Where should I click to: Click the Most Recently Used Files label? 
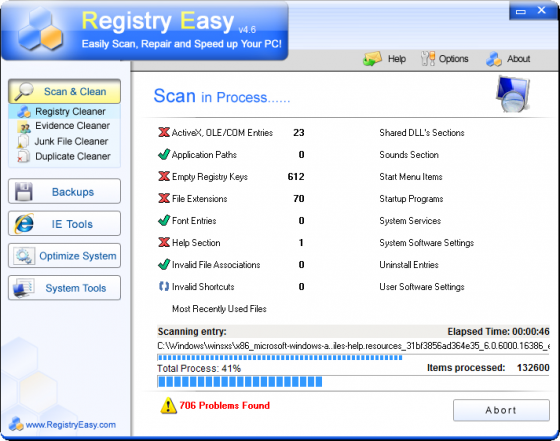pos(219,309)
